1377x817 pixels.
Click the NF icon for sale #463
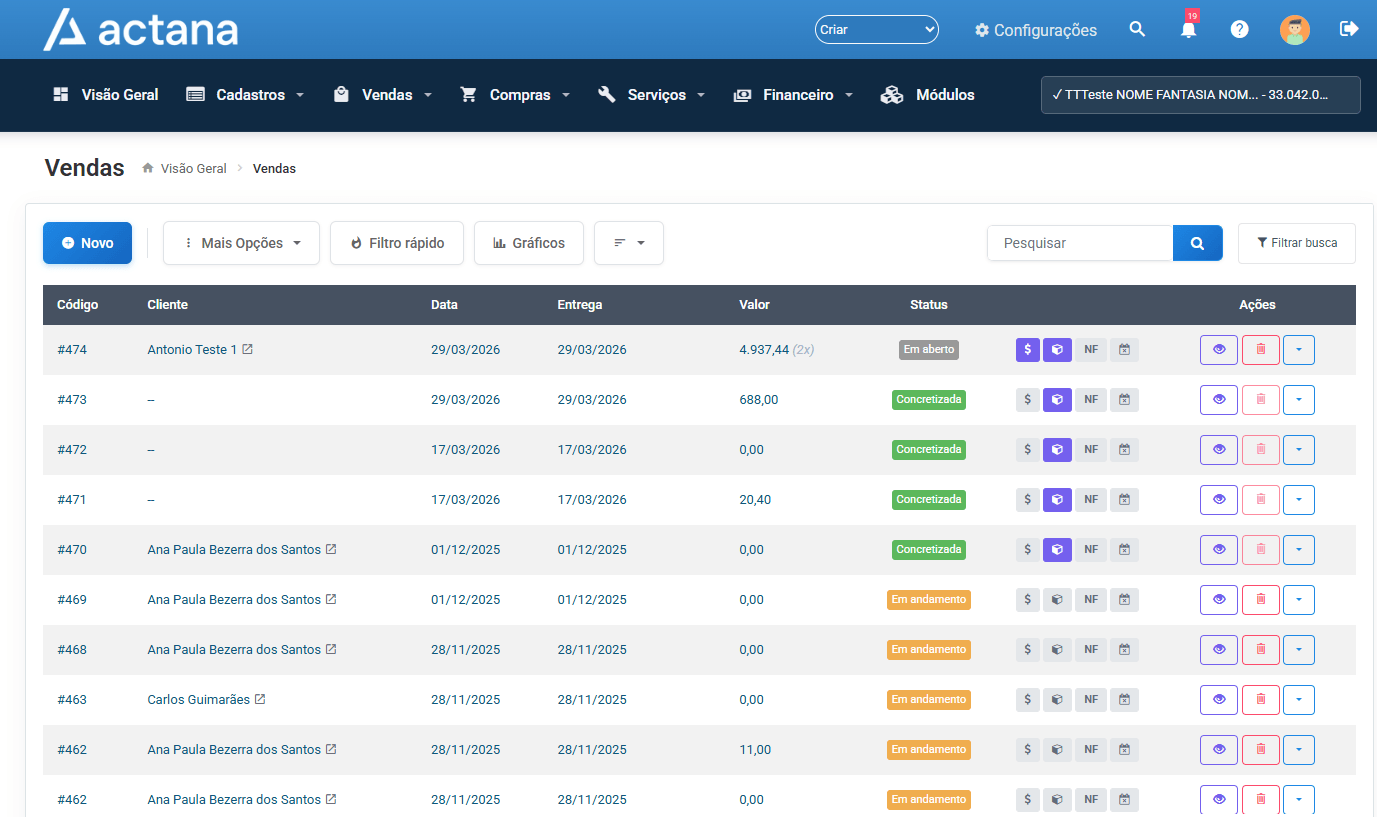click(1091, 700)
